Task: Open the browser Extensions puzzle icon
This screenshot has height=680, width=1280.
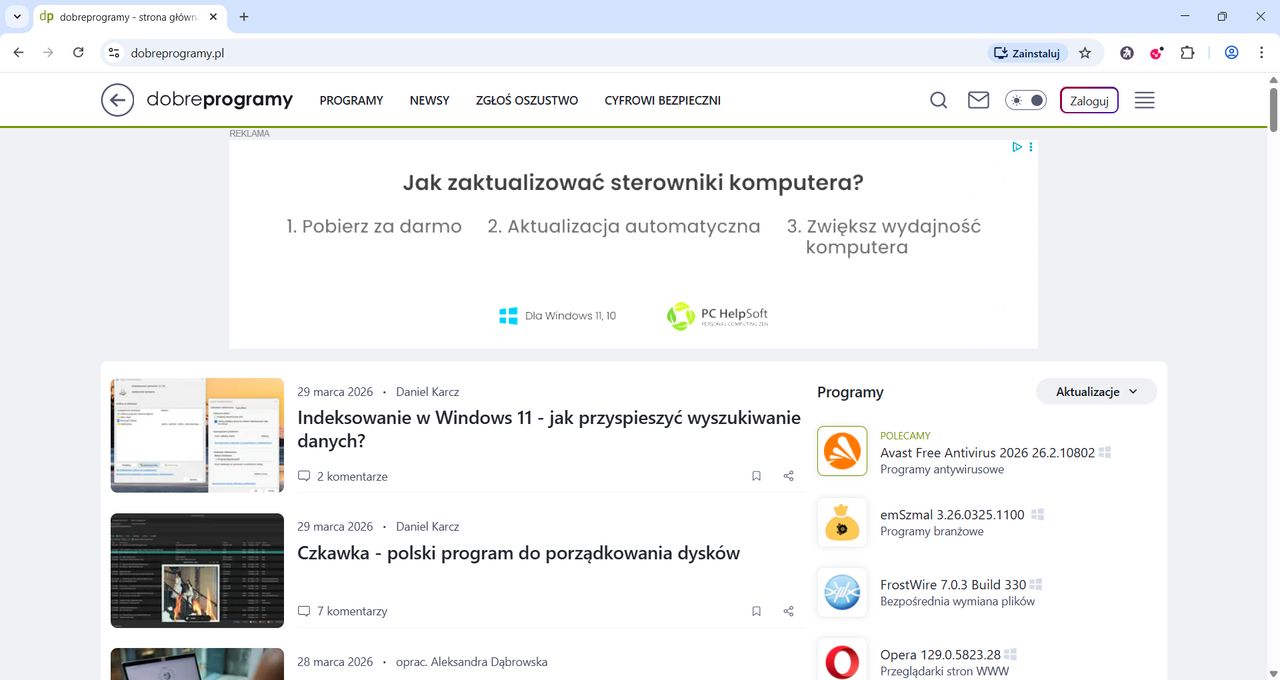Action: click(1187, 53)
